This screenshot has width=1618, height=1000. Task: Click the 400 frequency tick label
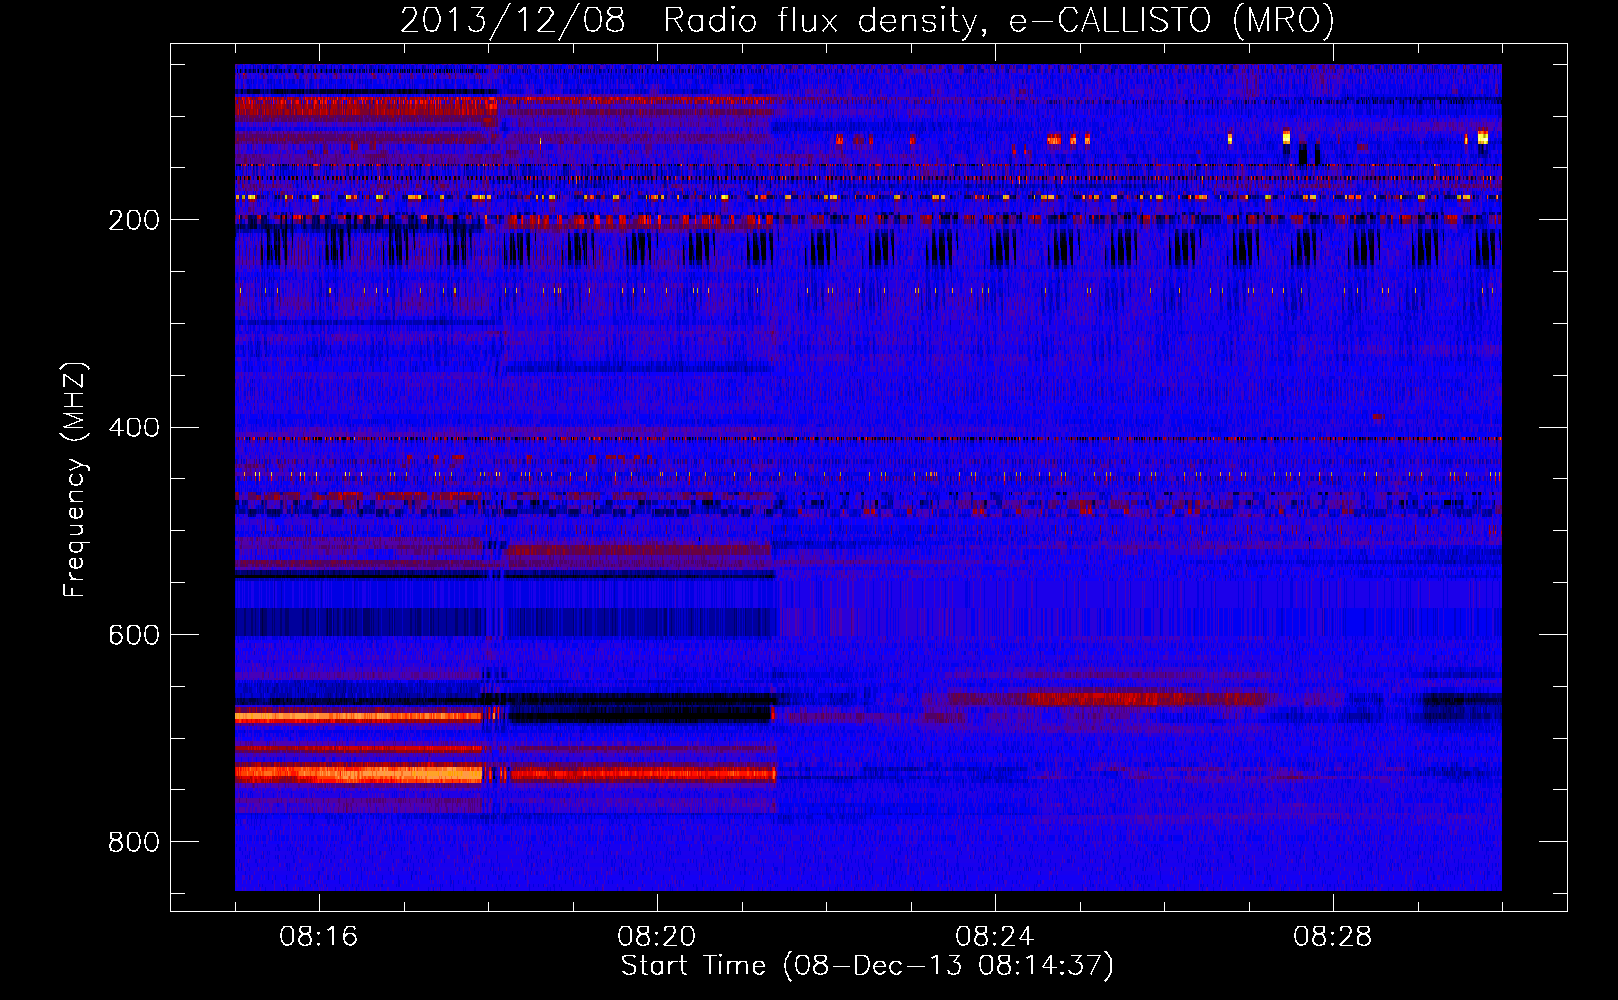point(134,428)
